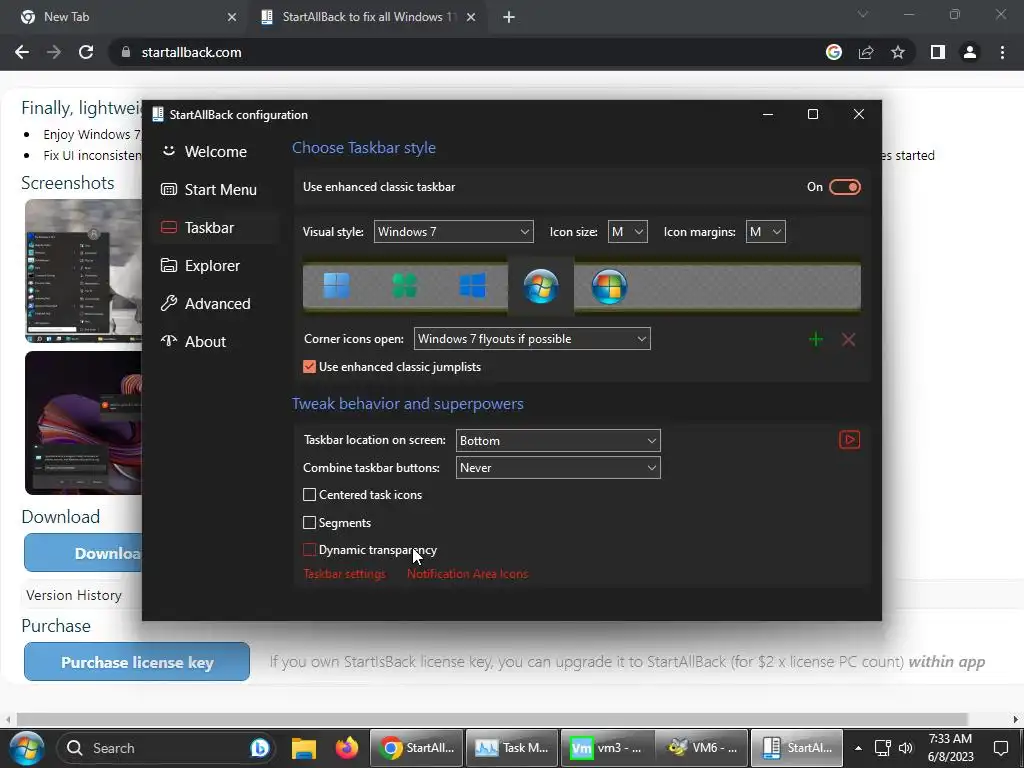This screenshot has width=1024, height=768.
Task: Click Bing icon in taskbar search box
Action: tap(260, 748)
